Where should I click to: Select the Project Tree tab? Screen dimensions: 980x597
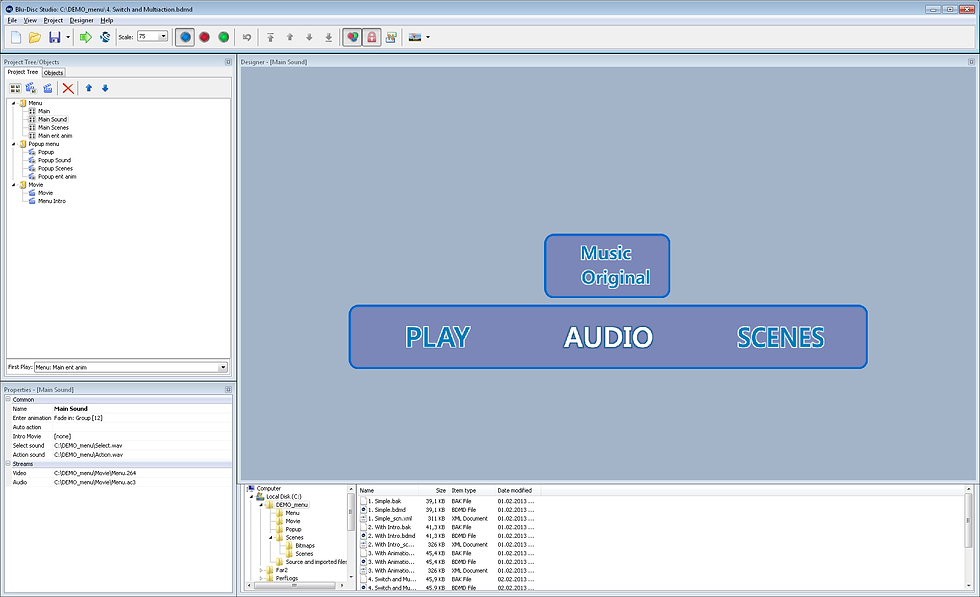(23, 72)
